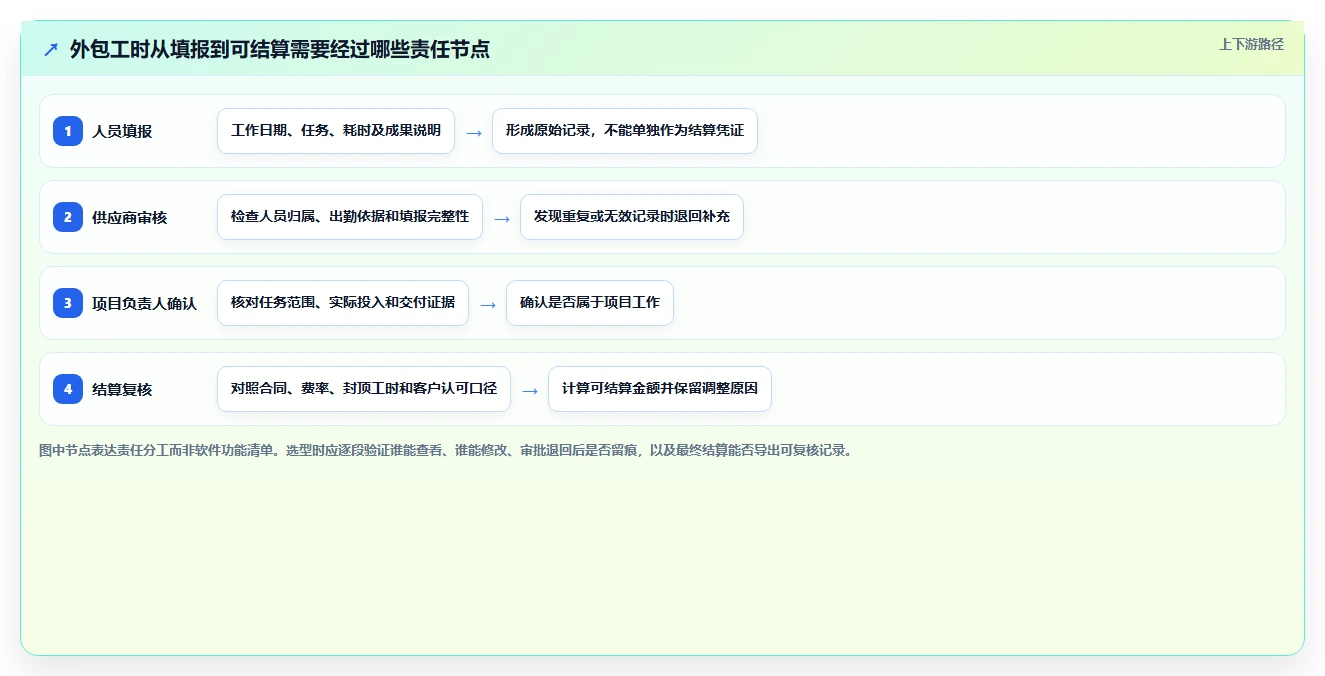
Task: Select step number 1 badge
Action: point(68,131)
